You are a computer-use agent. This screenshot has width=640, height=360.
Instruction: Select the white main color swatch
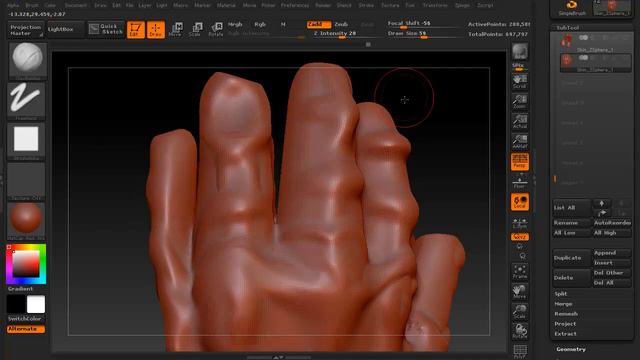(36, 304)
